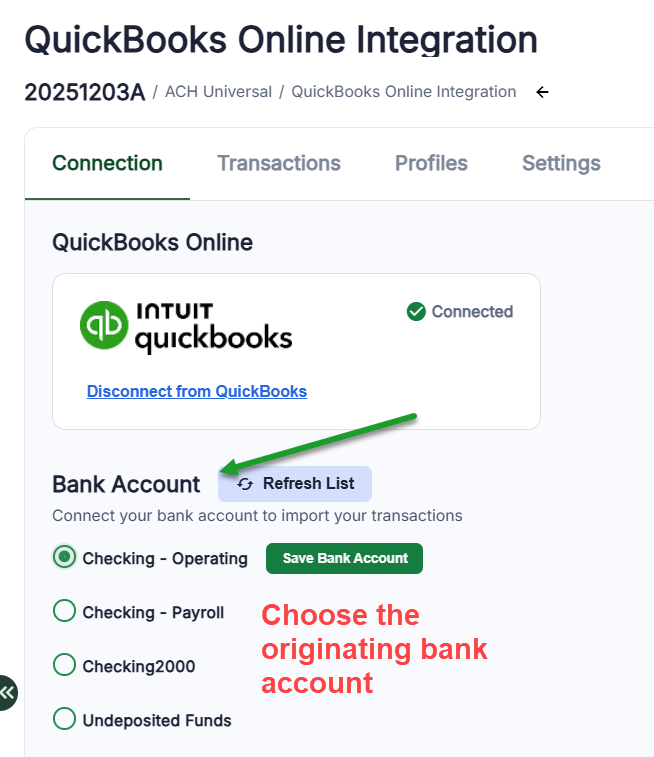The height and width of the screenshot is (757, 654).
Task: Navigate to the ACH Universal breadcrumb
Action: click(218, 92)
